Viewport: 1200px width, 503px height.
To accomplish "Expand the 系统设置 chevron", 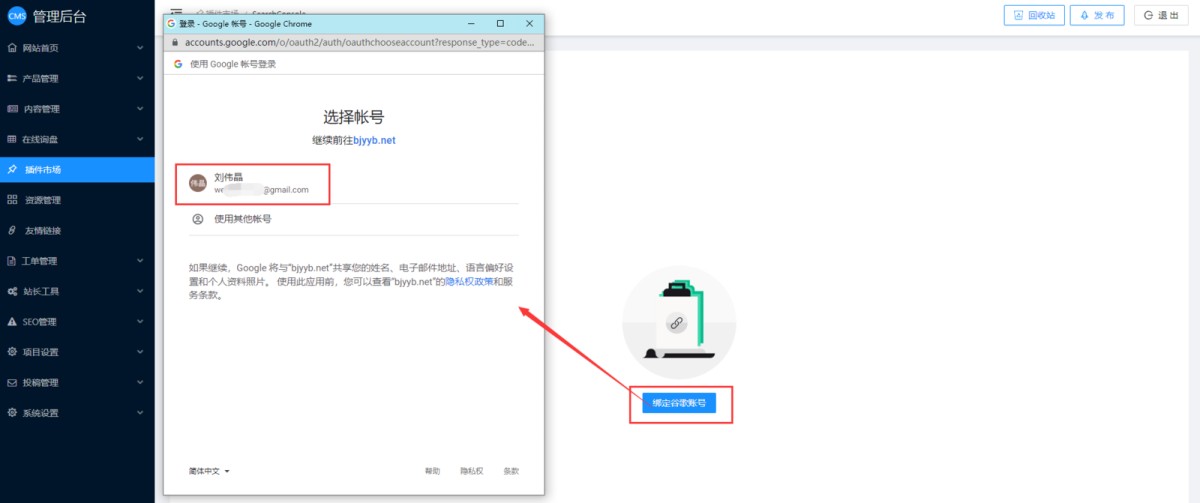I will [141, 413].
